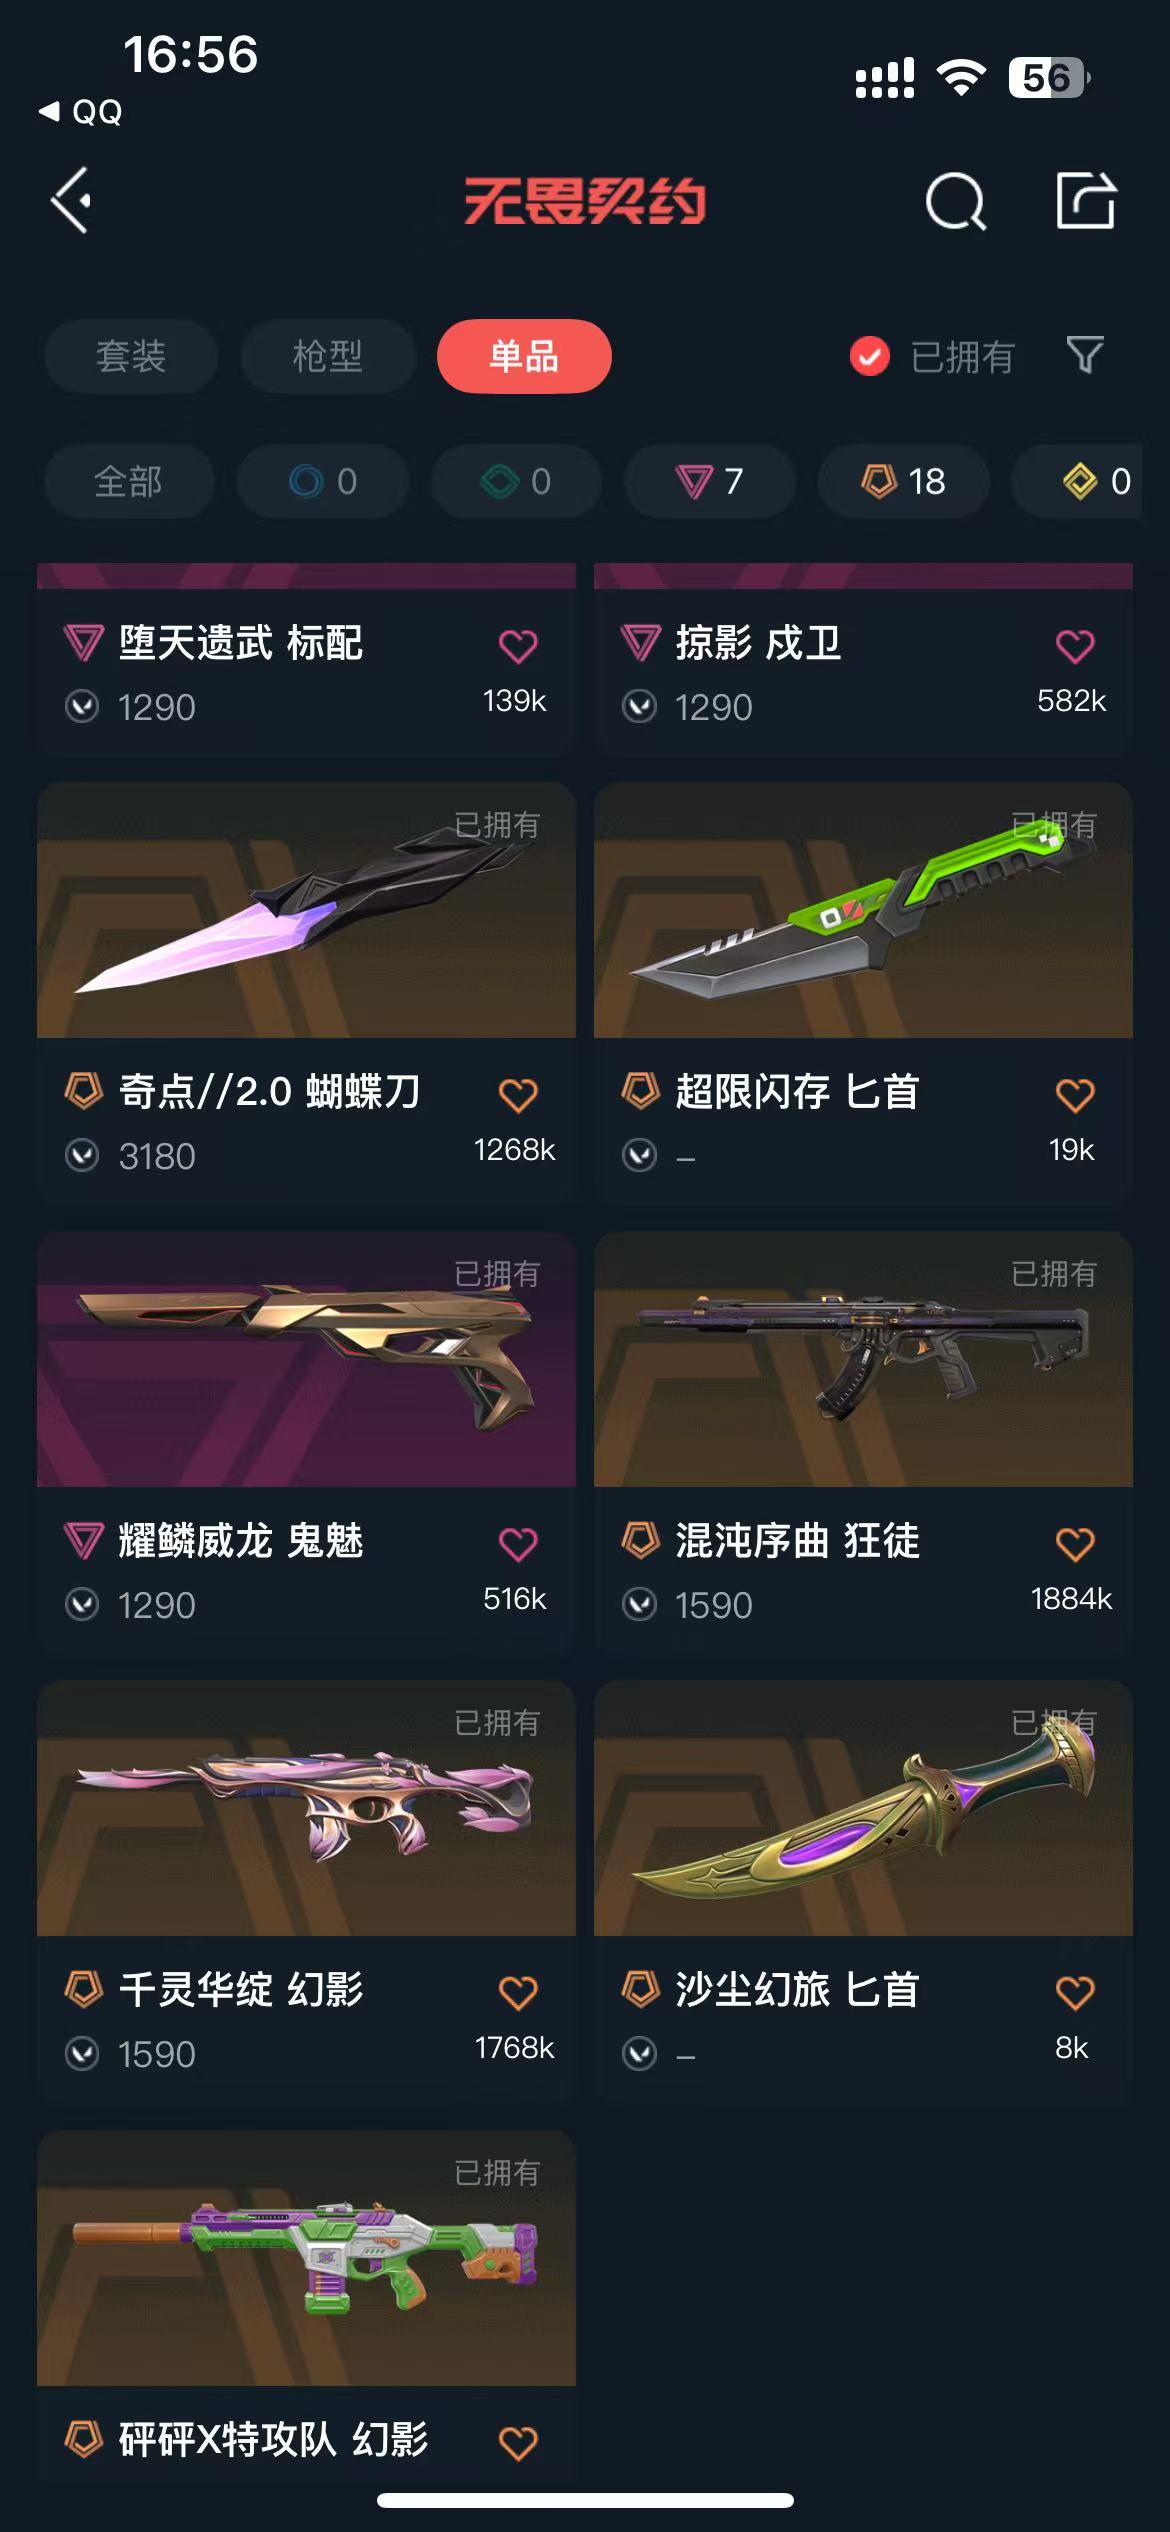Screen dimensions: 1170x2532
Task: Favorite 千灵华绽 幻影 heart icon
Action: point(518,1993)
